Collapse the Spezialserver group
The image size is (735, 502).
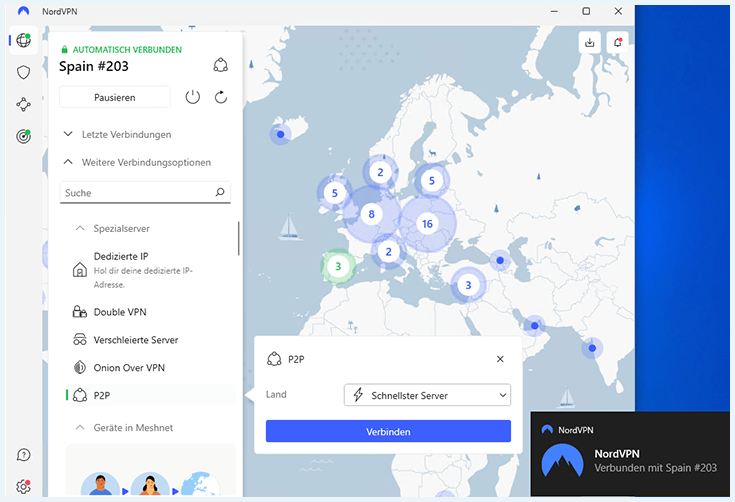112,228
